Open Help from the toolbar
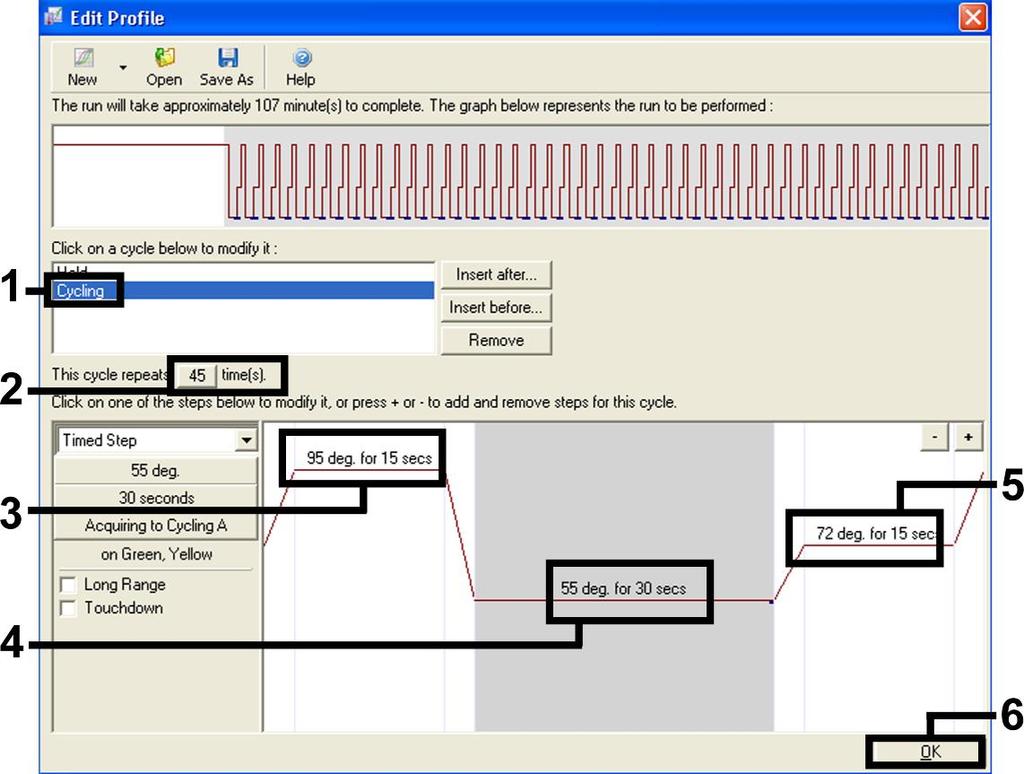This screenshot has width=1024, height=774. pos(300,67)
